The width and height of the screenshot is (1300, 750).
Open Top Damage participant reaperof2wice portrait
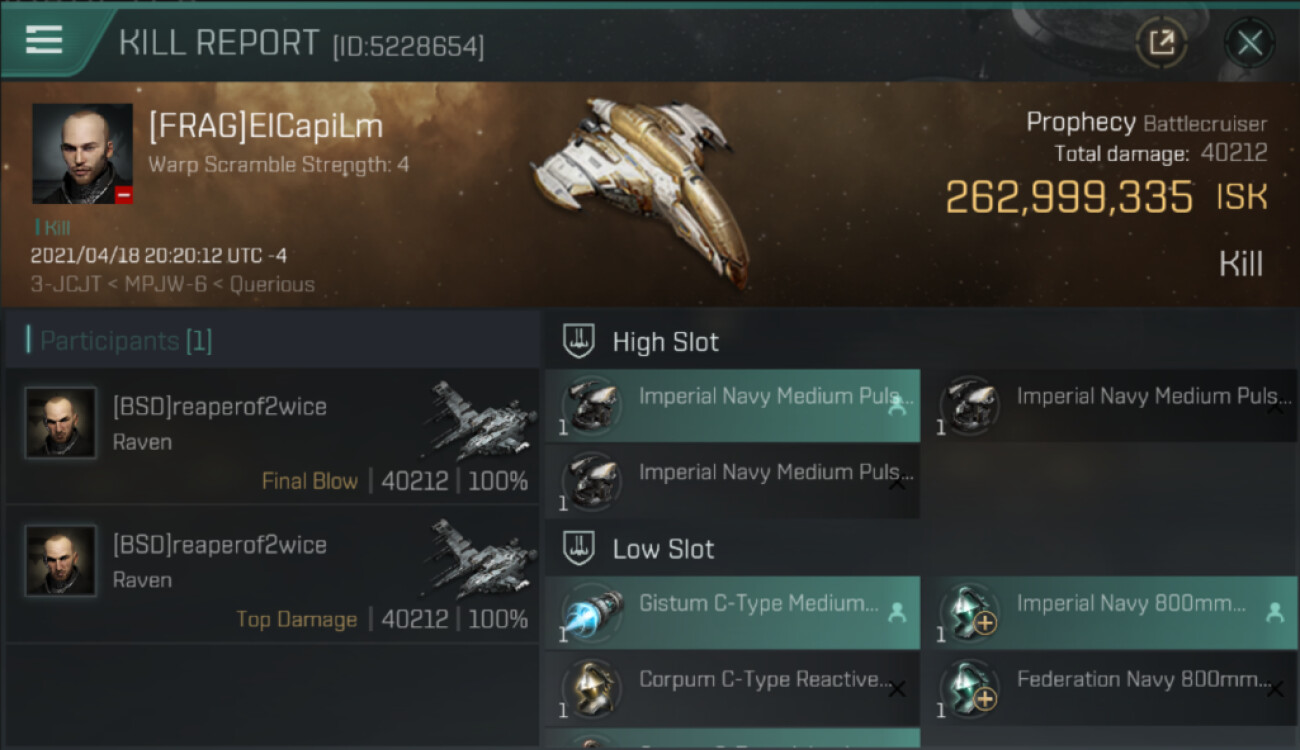tap(61, 561)
